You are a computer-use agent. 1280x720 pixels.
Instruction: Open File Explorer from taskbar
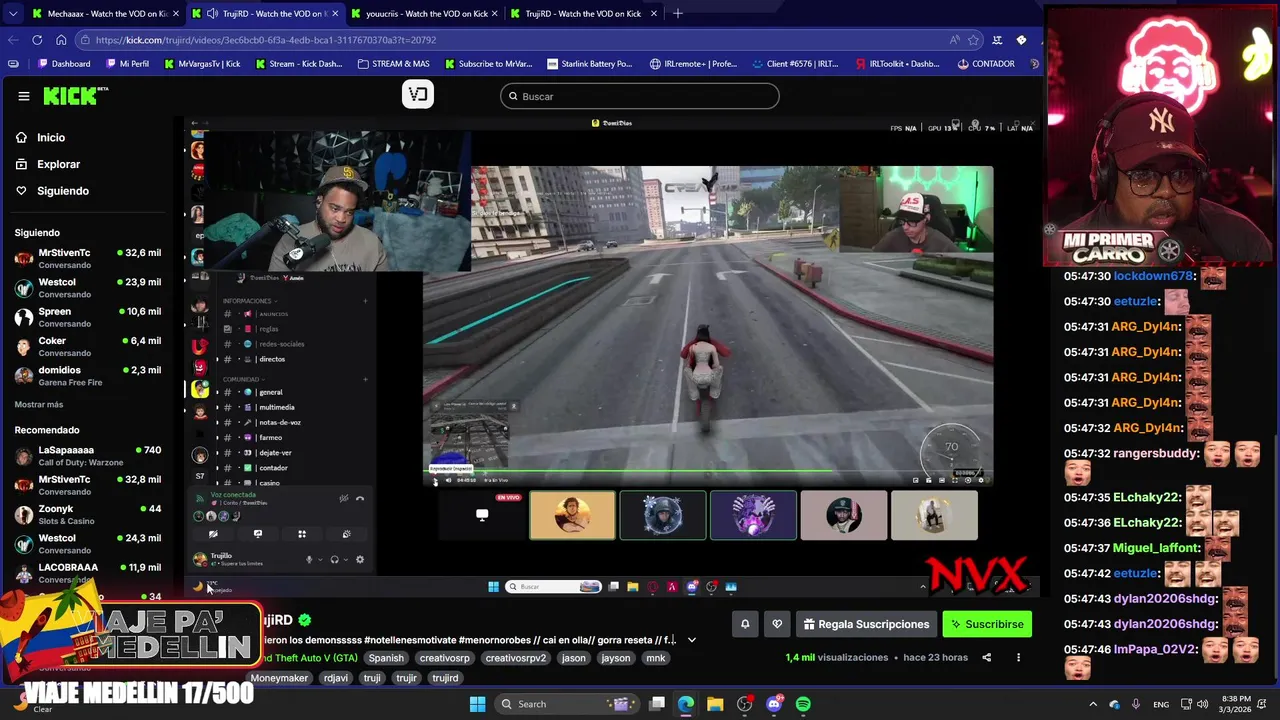[x=715, y=704]
